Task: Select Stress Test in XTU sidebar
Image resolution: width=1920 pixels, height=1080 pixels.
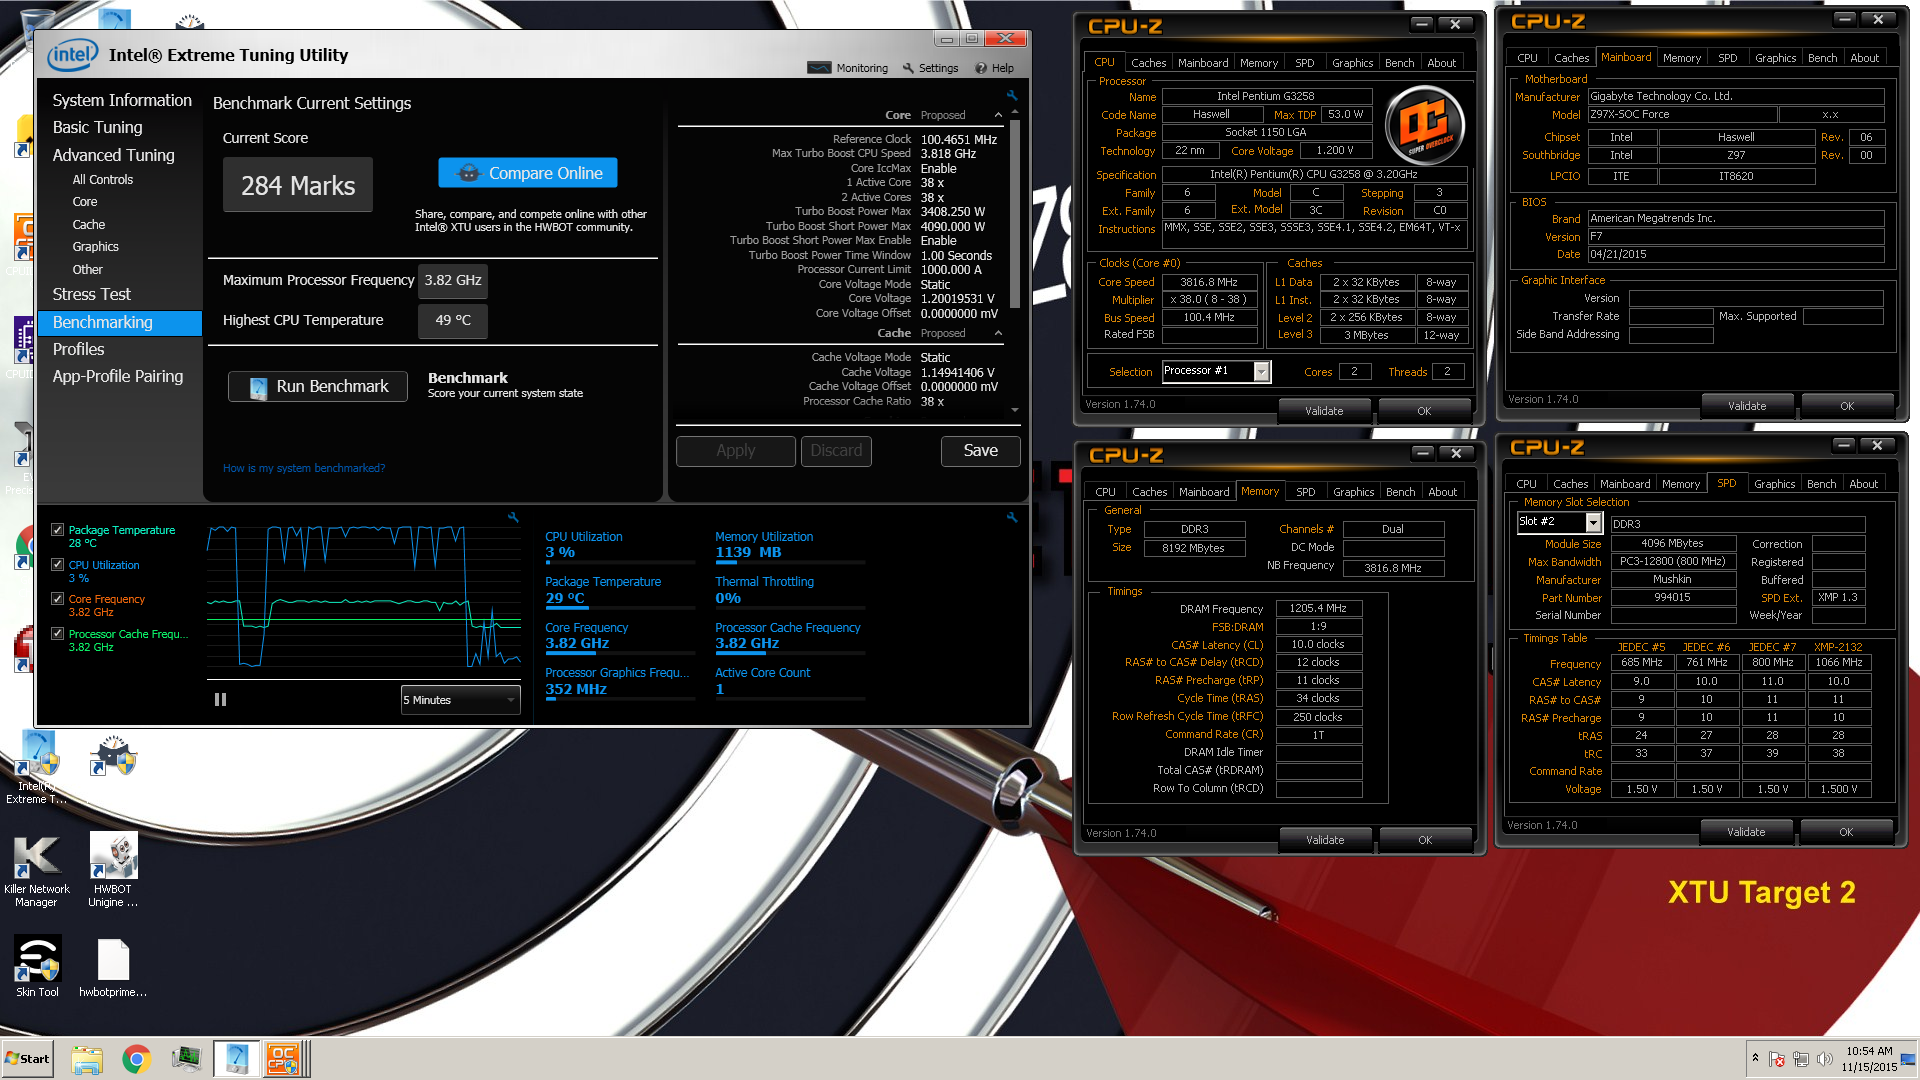Action: click(91, 294)
